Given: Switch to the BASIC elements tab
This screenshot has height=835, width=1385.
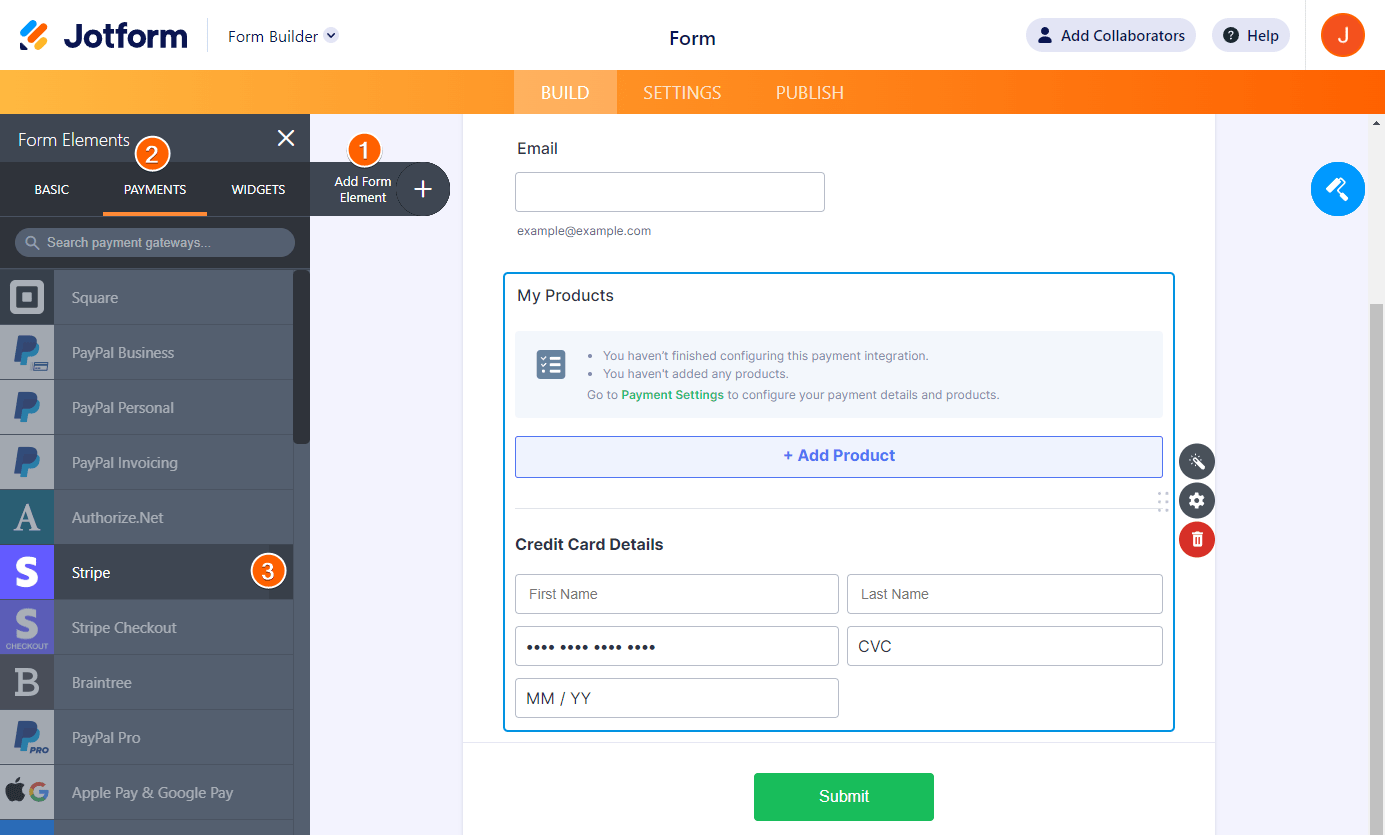Looking at the screenshot, I should 52,190.
